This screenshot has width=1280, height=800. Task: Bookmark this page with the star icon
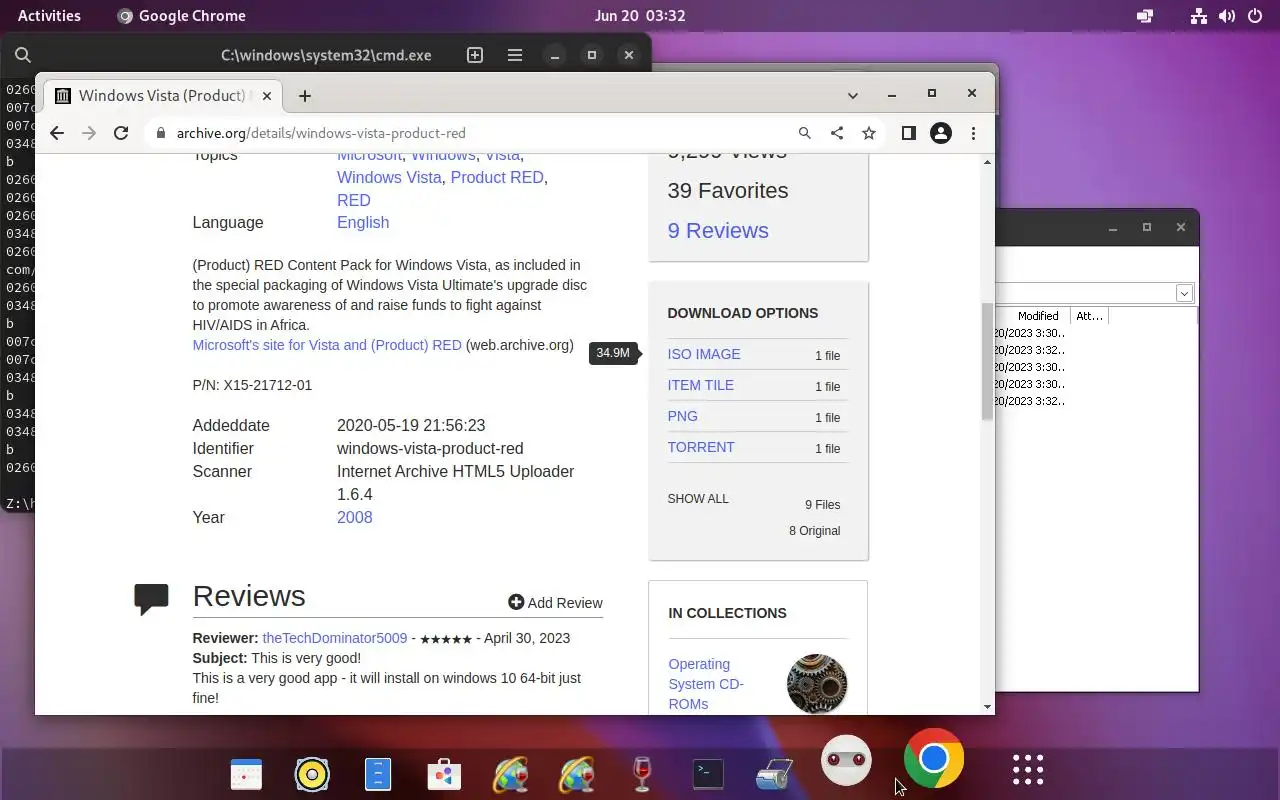click(869, 133)
